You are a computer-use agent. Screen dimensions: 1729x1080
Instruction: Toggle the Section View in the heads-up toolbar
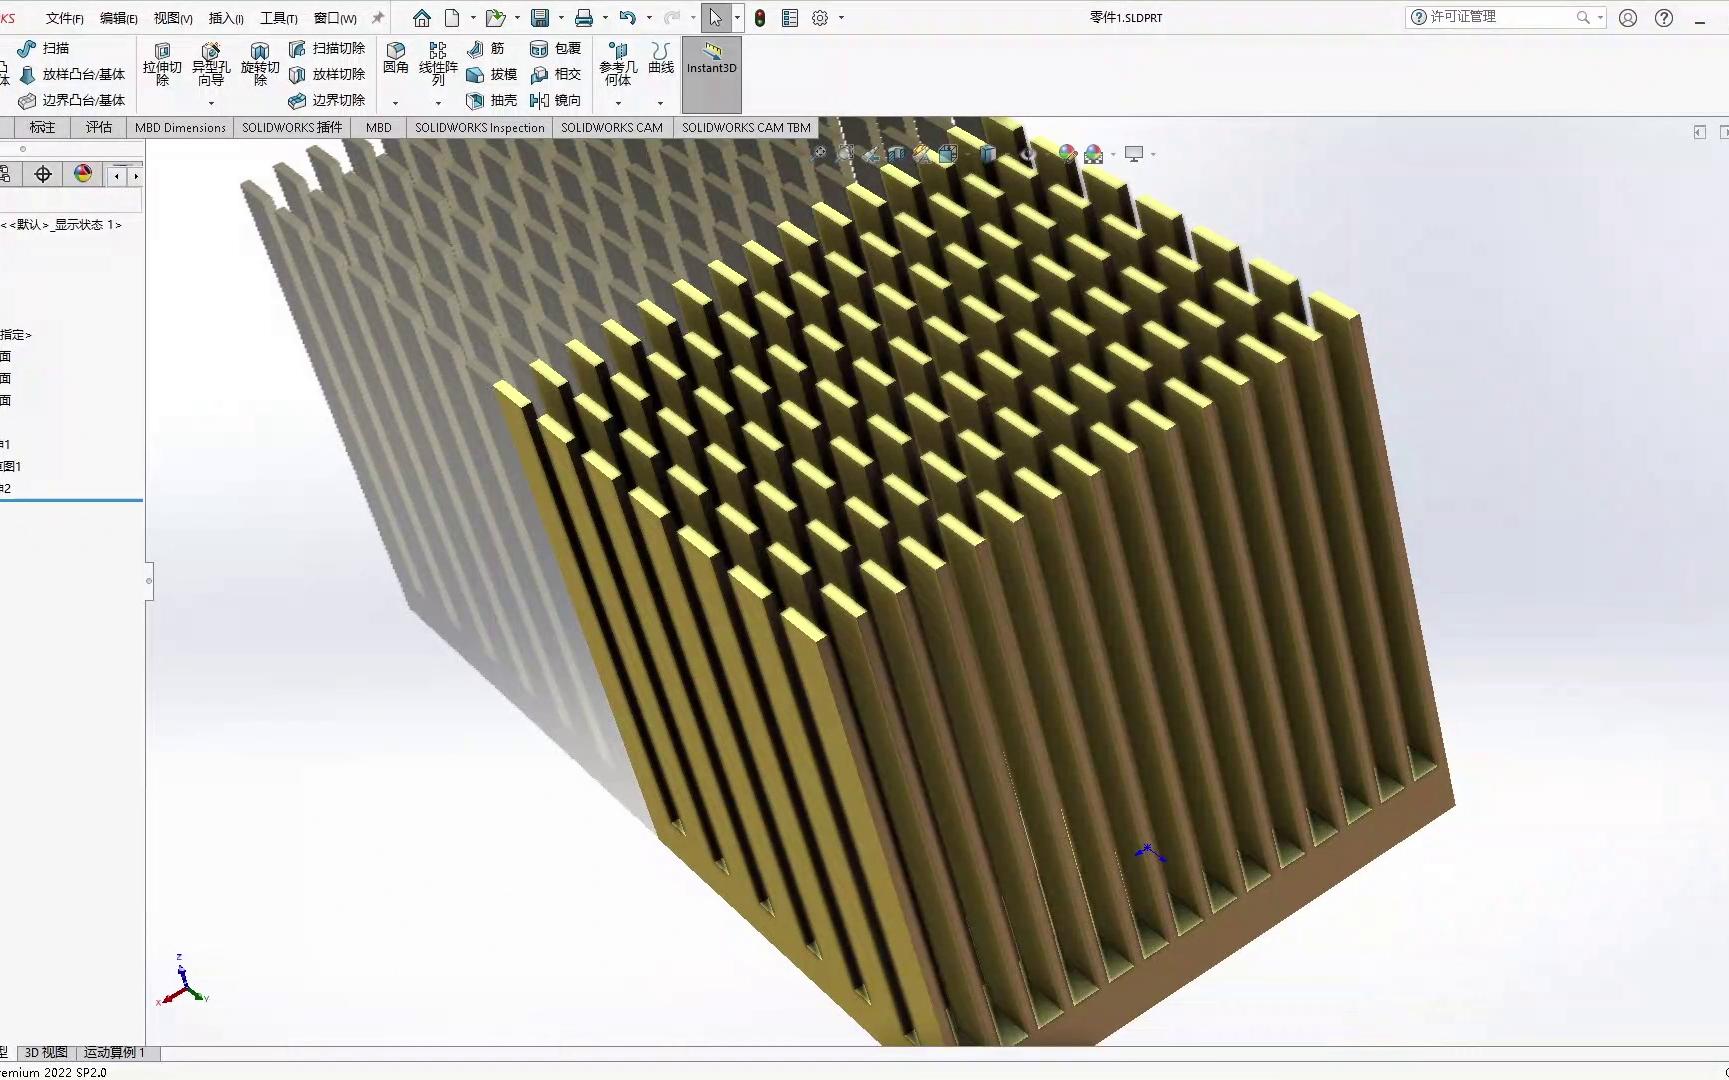coord(898,154)
